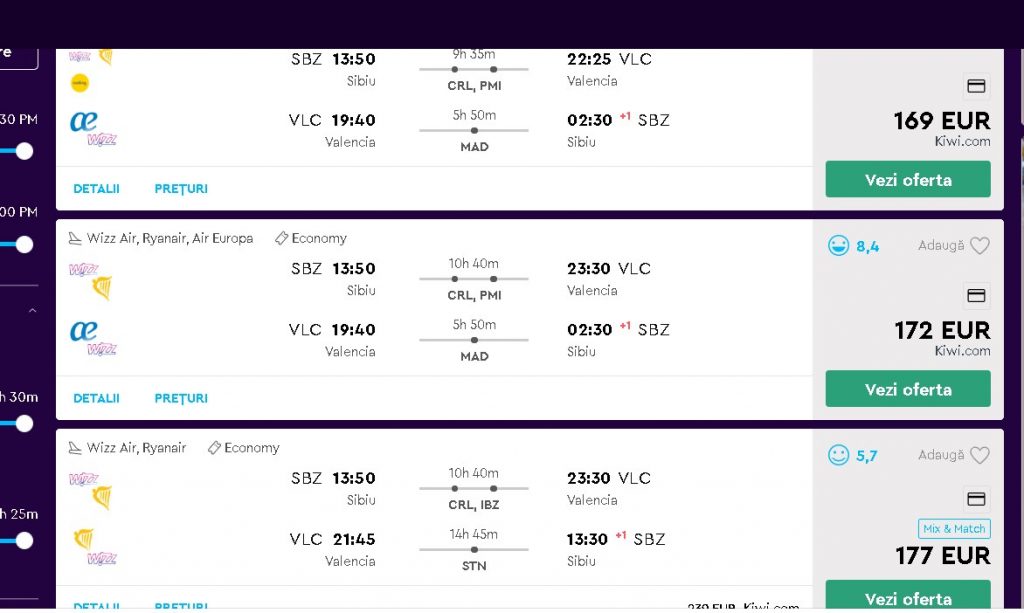Open the PREȚURI tab of the 169 EUR offer
This screenshot has width=1024, height=613.
(181, 189)
